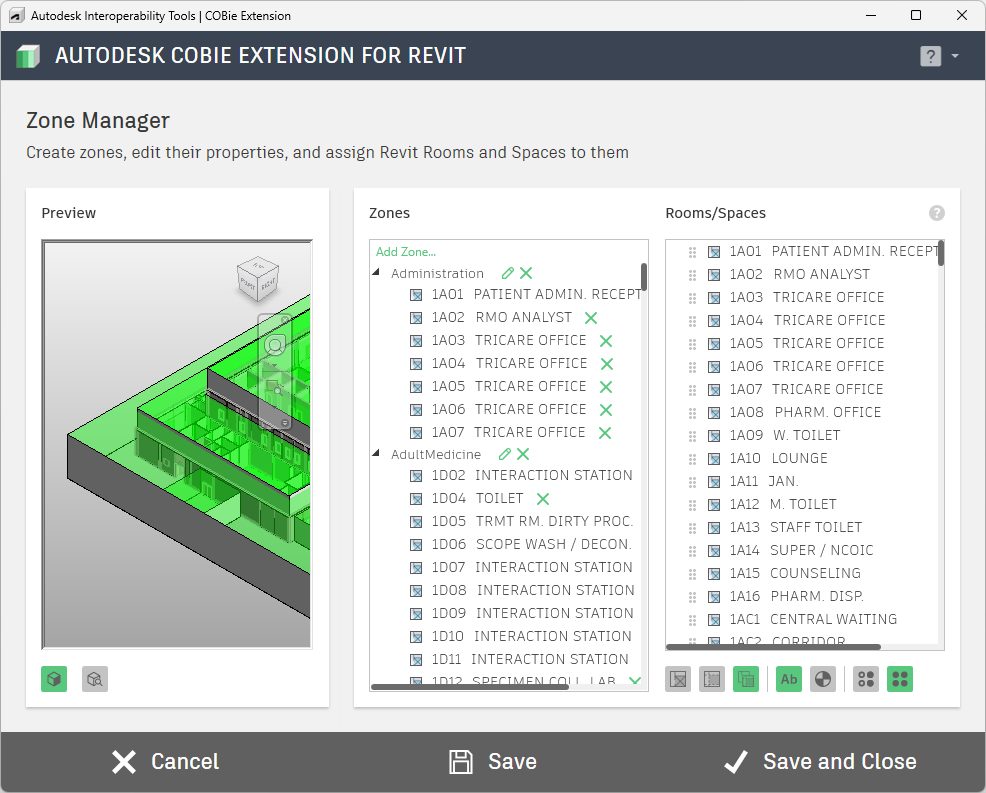Click Add Zone... link

406,252
